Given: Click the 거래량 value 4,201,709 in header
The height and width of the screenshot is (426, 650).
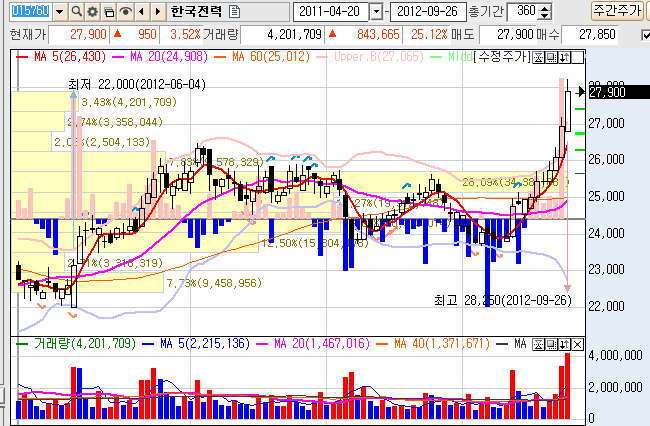Looking at the screenshot, I should (x=283, y=34).
